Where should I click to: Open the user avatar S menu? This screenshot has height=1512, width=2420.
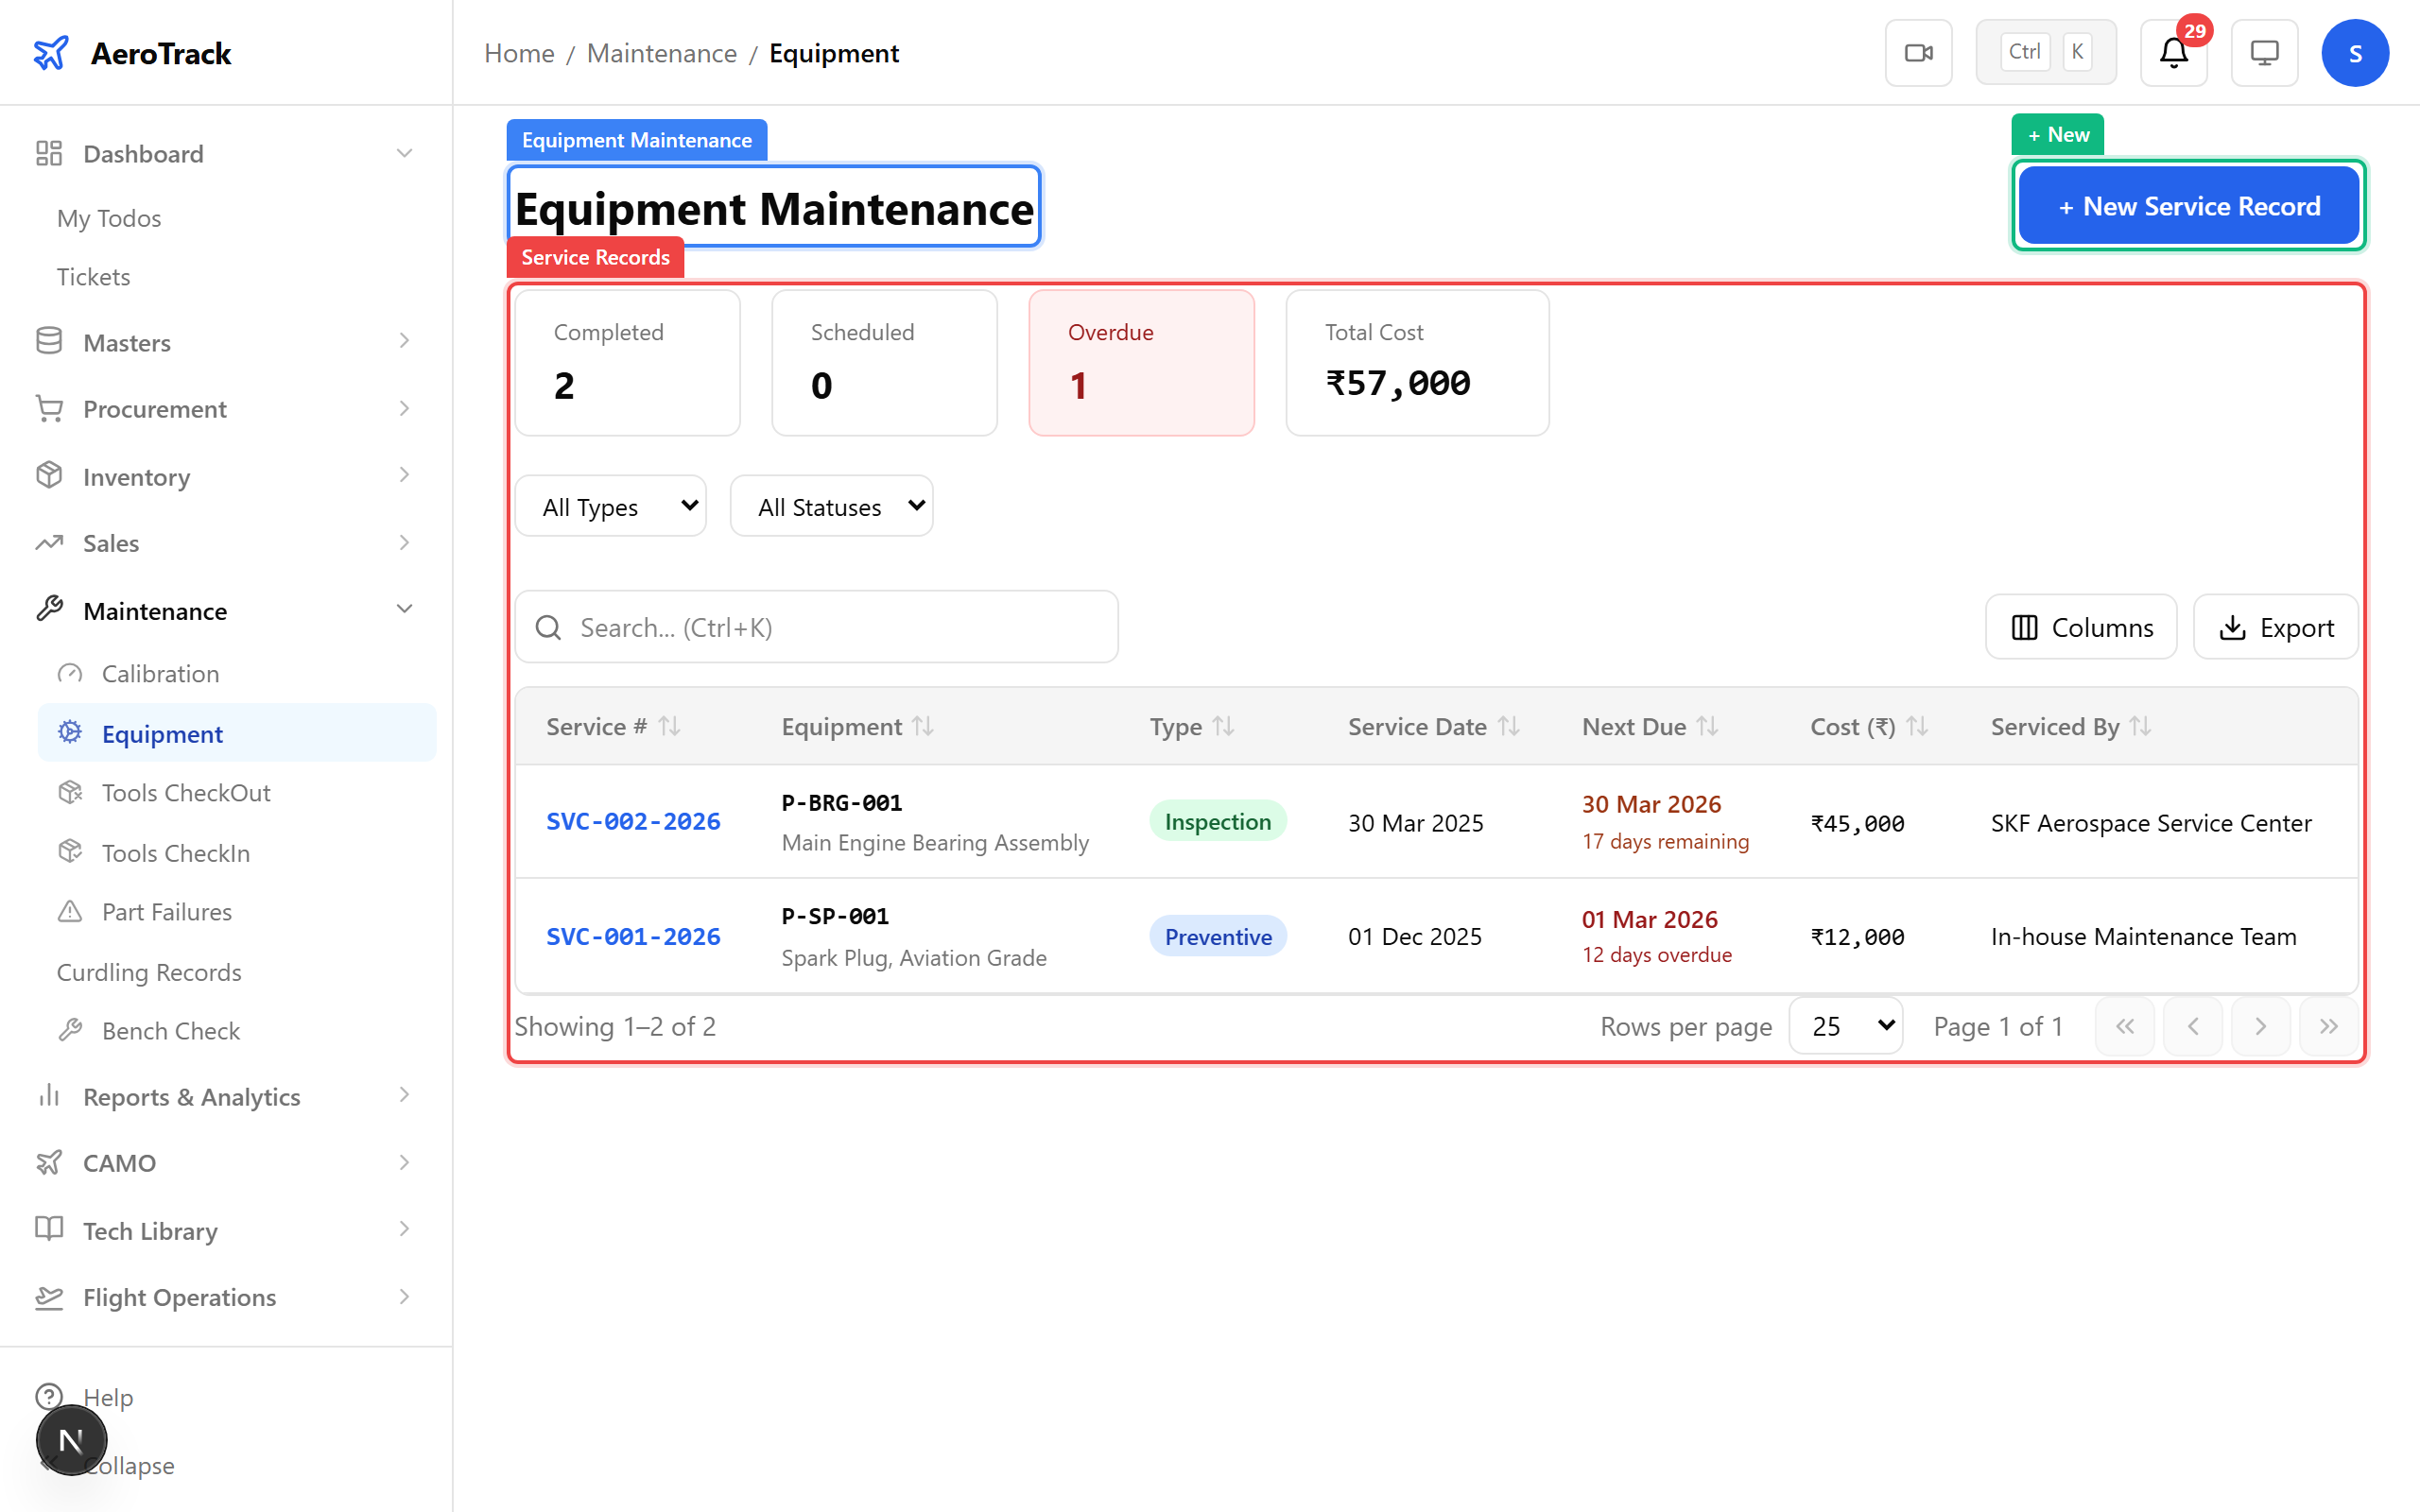pos(2354,53)
